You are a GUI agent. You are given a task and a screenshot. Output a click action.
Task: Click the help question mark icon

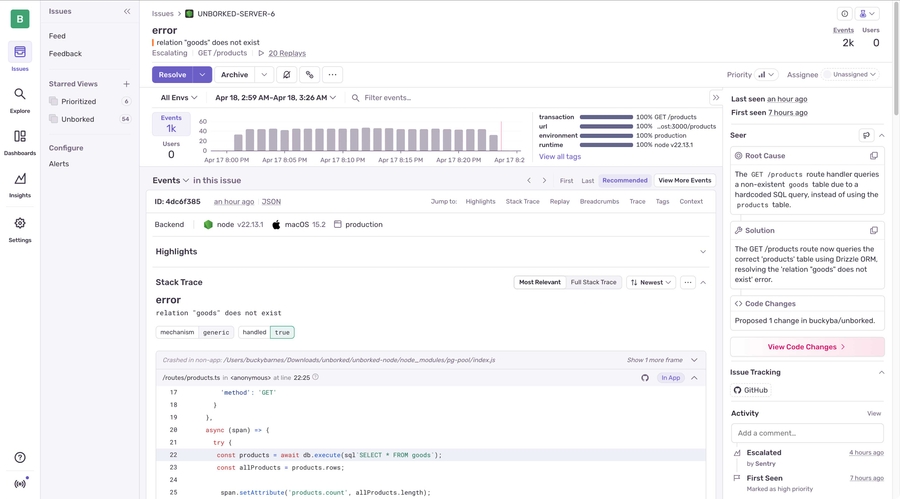coord(20,458)
